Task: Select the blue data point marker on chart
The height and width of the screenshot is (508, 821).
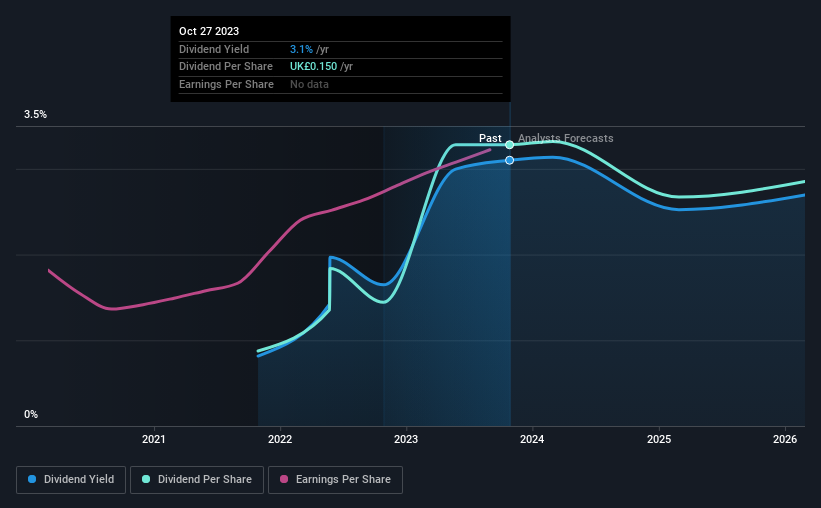Action: point(509,160)
